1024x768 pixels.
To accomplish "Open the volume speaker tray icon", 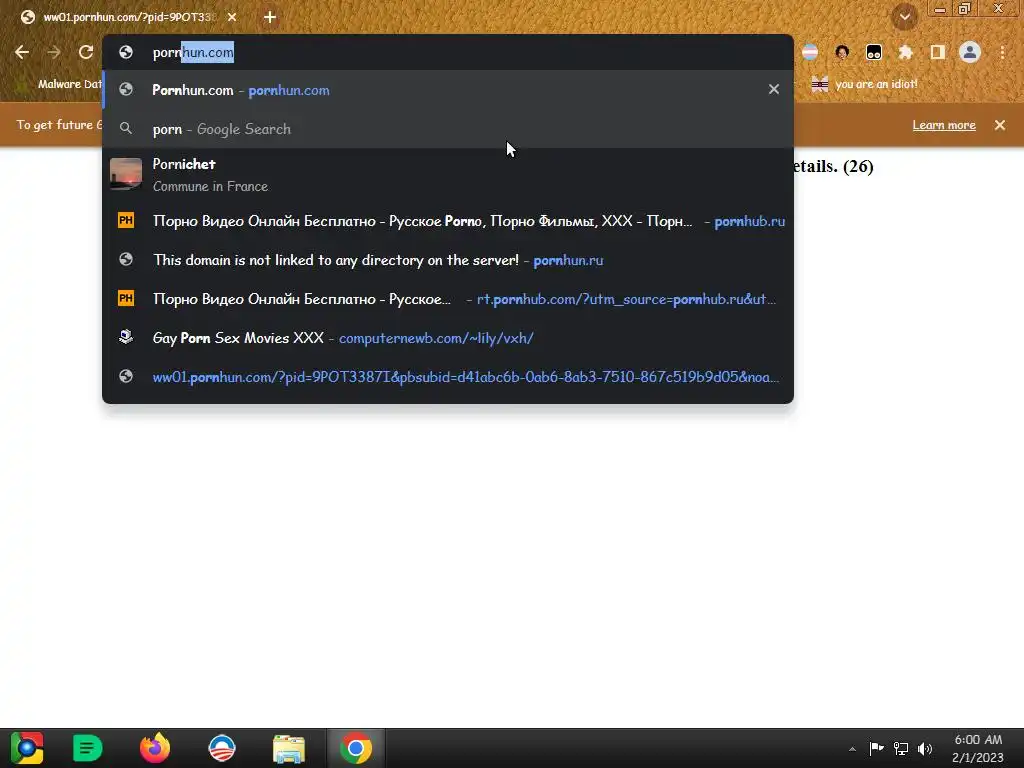I will (925, 748).
